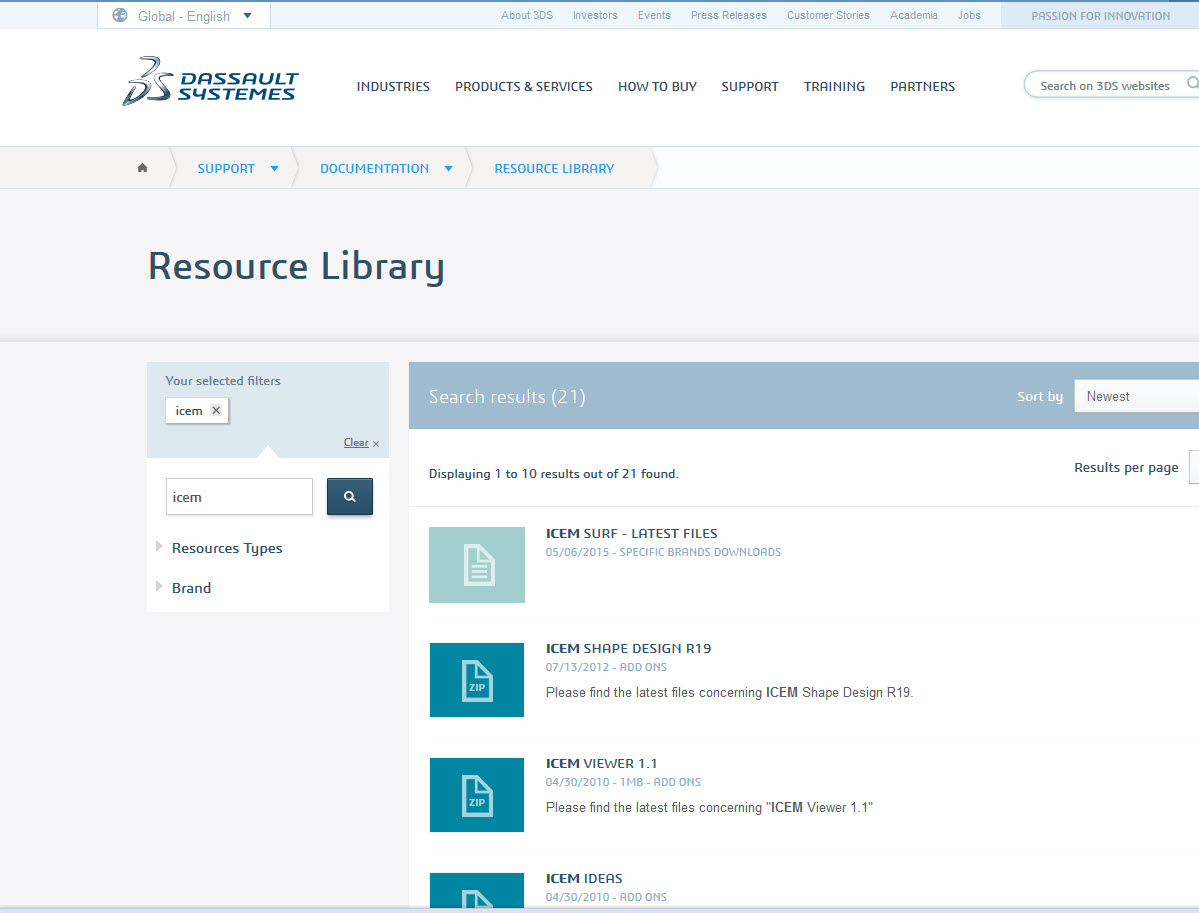This screenshot has height=913, width=1199.
Task: Focus the icem filter search field
Action: coord(239,497)
